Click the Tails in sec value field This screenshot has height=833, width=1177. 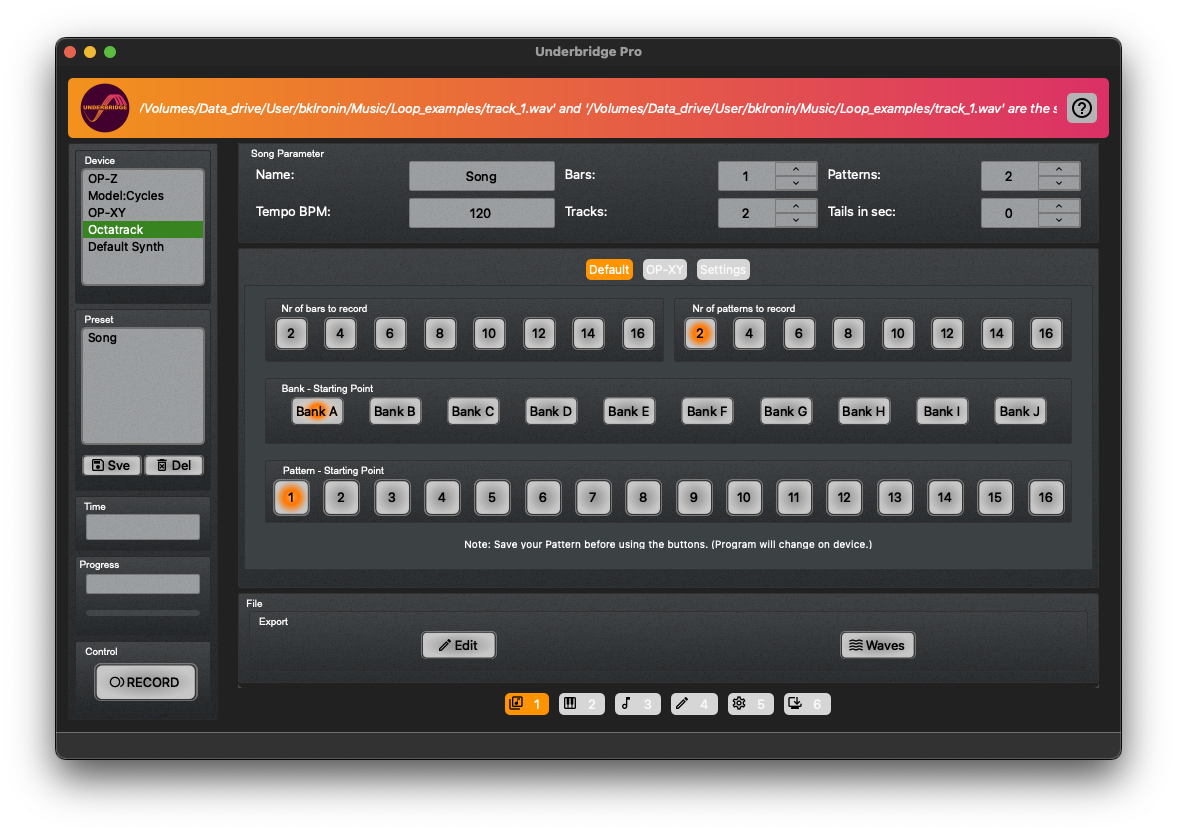(1010, 213)
